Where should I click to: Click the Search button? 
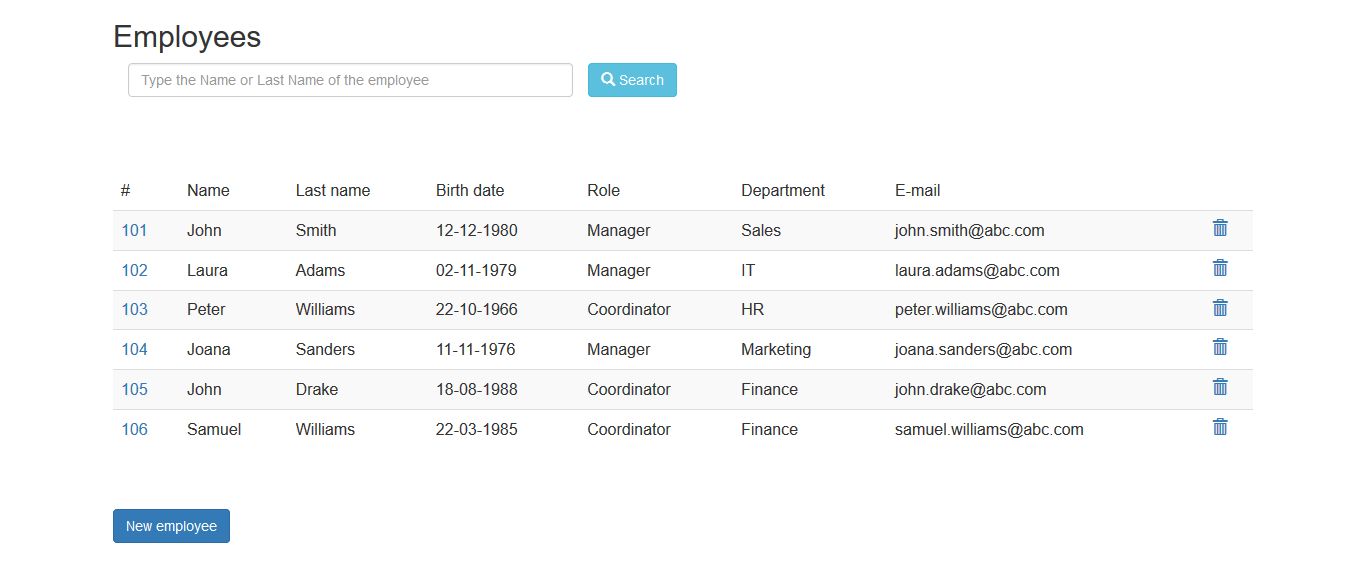tap(632, 80)
